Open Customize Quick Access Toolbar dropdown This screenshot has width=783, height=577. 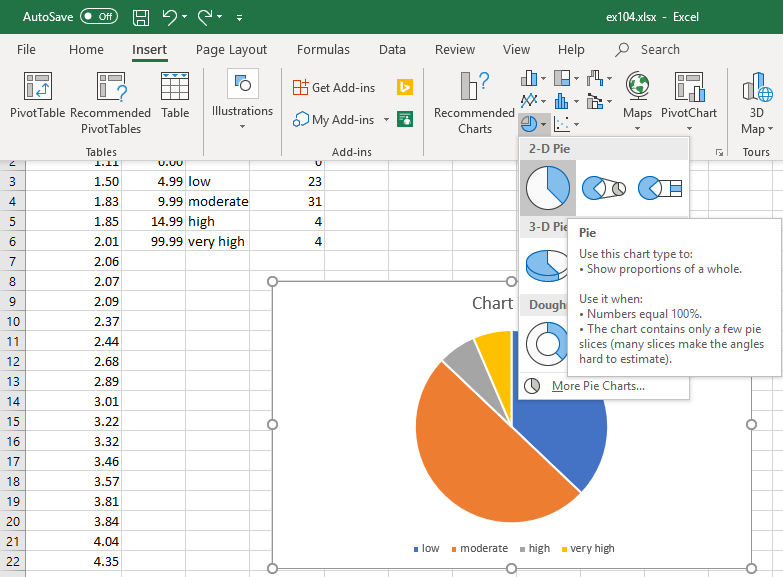240,17
